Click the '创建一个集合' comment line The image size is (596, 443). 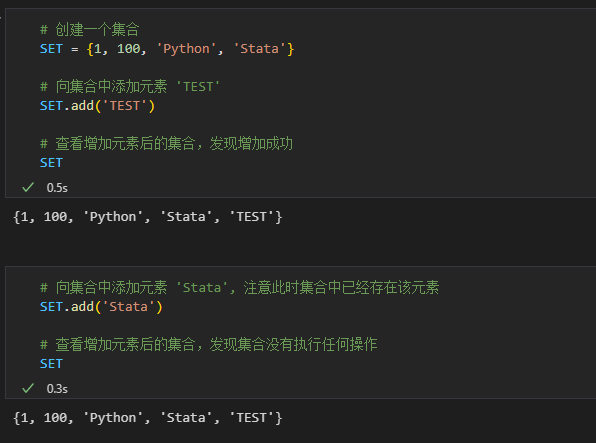[90, 30]
